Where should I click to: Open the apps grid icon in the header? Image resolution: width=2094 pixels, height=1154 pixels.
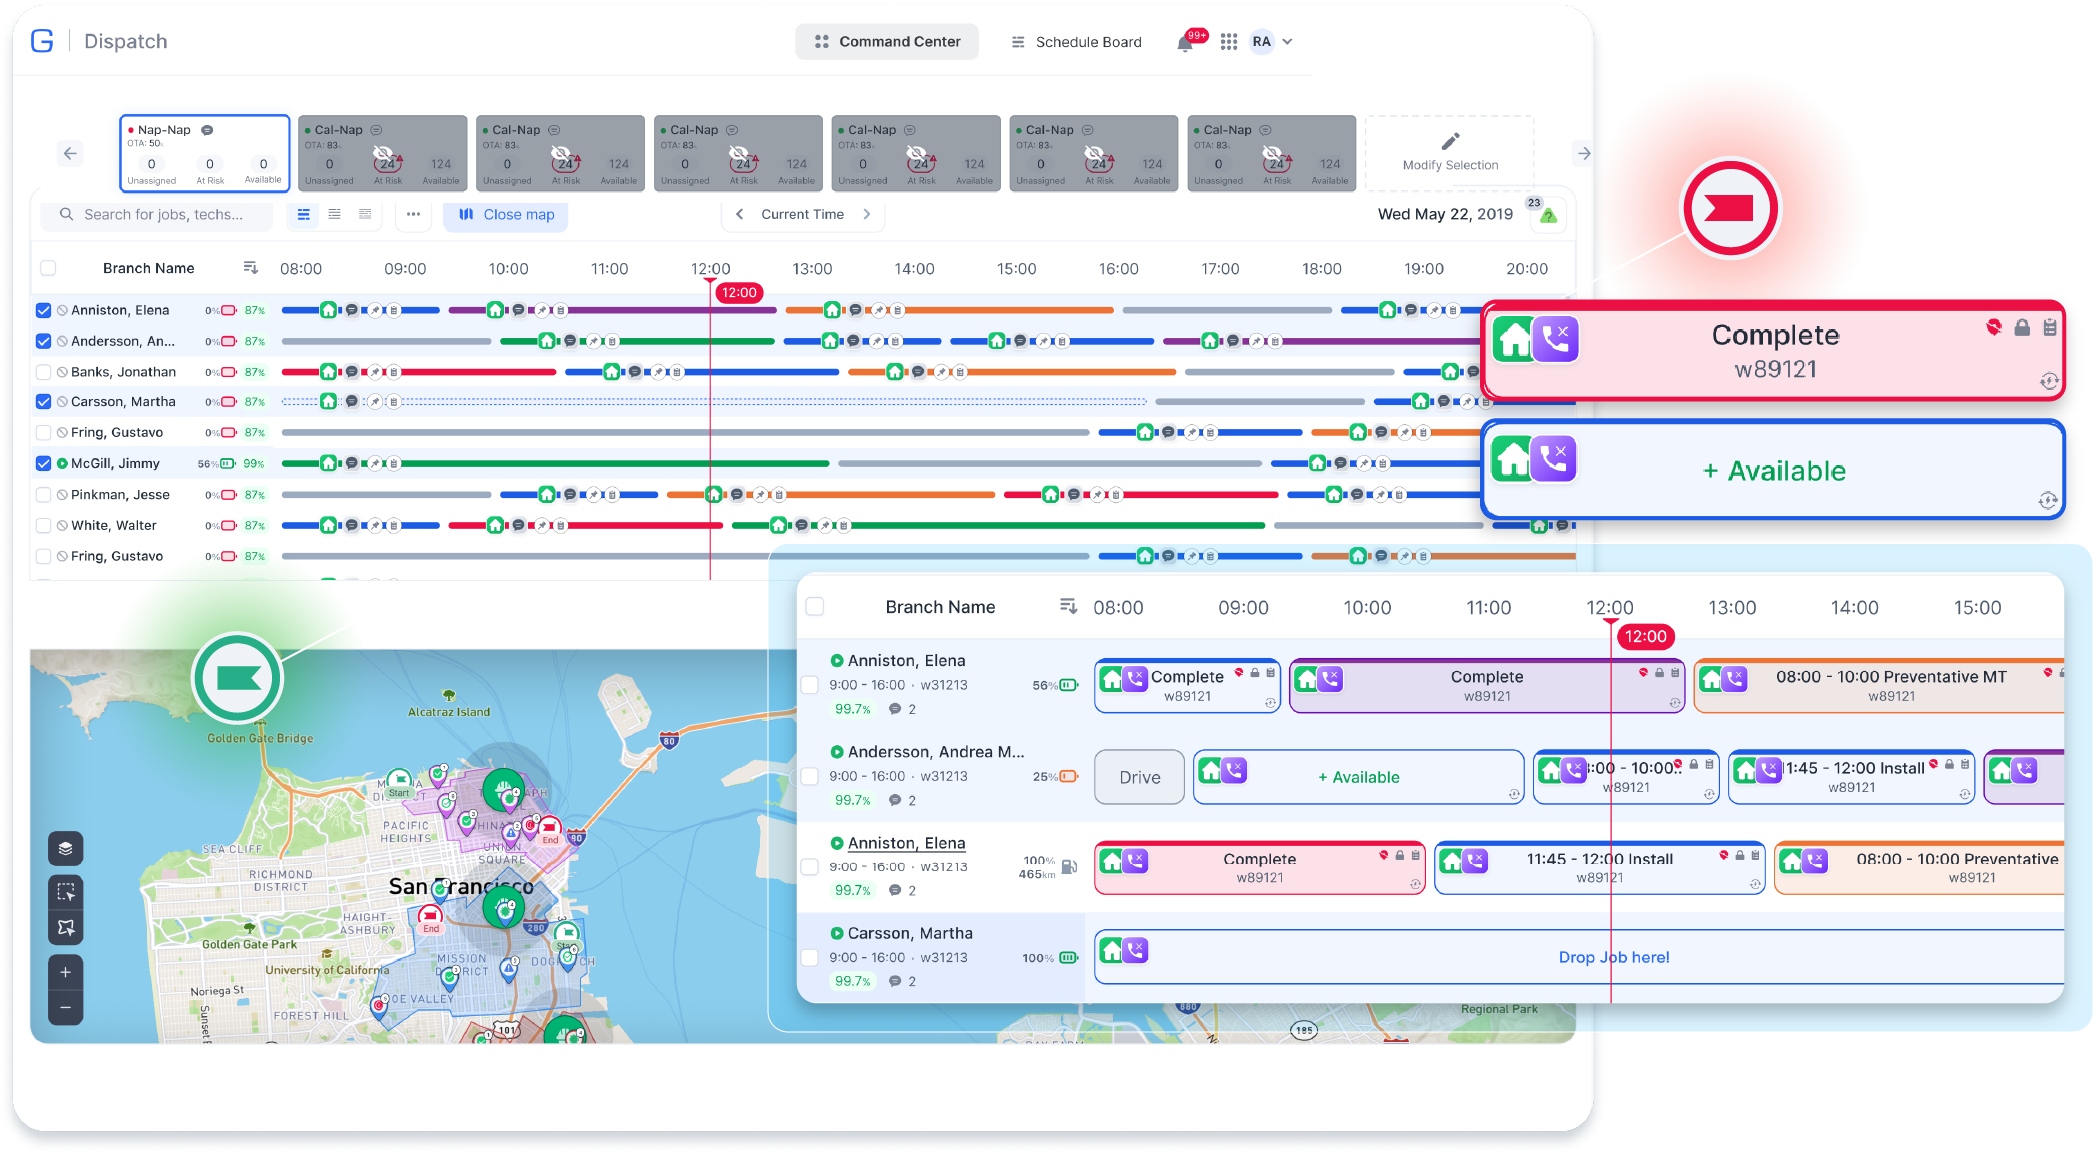(1229, 41)
